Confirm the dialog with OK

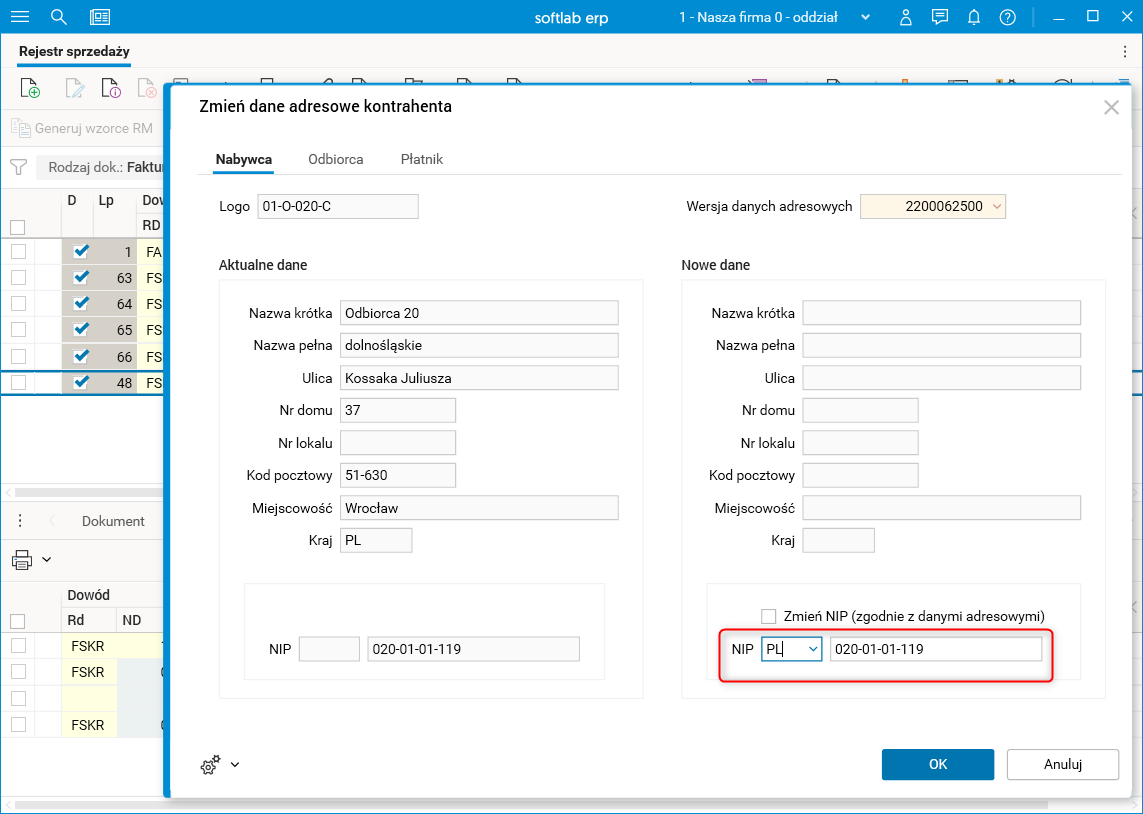click(937, 764)
